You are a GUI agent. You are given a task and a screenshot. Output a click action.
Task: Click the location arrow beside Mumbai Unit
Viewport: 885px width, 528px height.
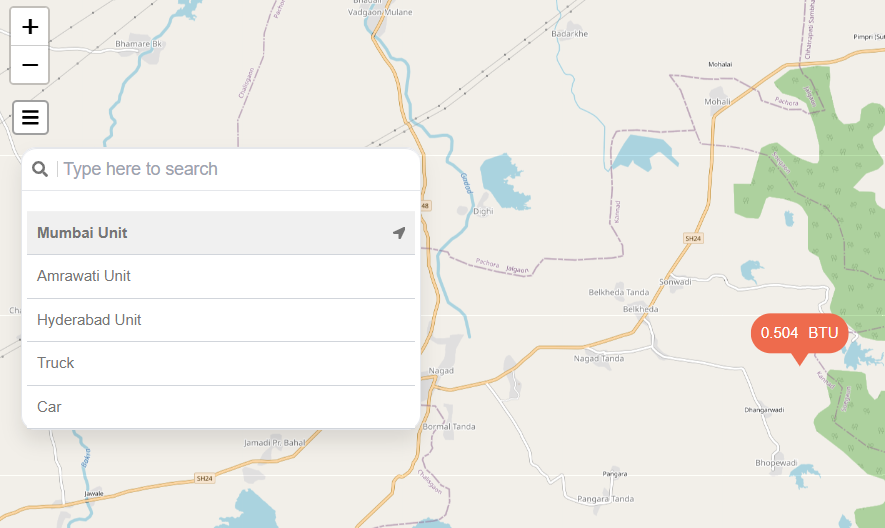pos(399,233)
